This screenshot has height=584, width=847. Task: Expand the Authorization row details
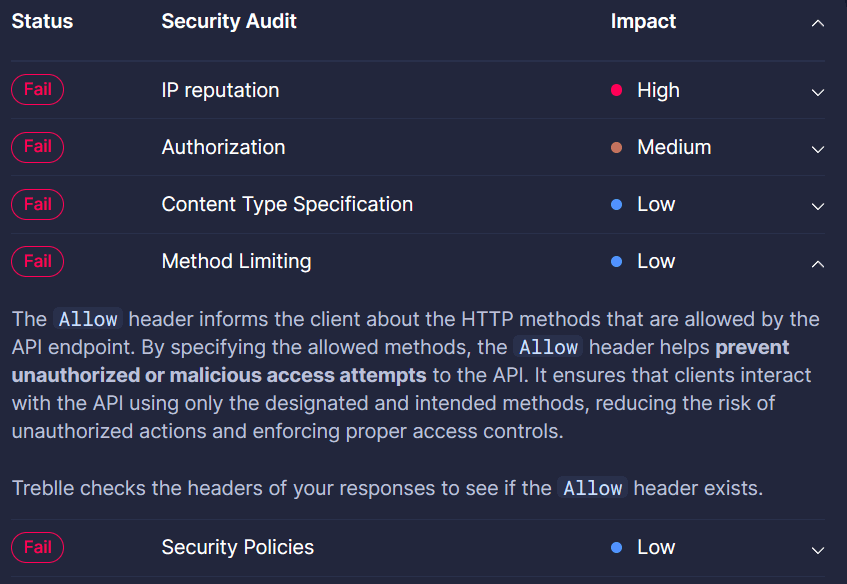[817, 148]
